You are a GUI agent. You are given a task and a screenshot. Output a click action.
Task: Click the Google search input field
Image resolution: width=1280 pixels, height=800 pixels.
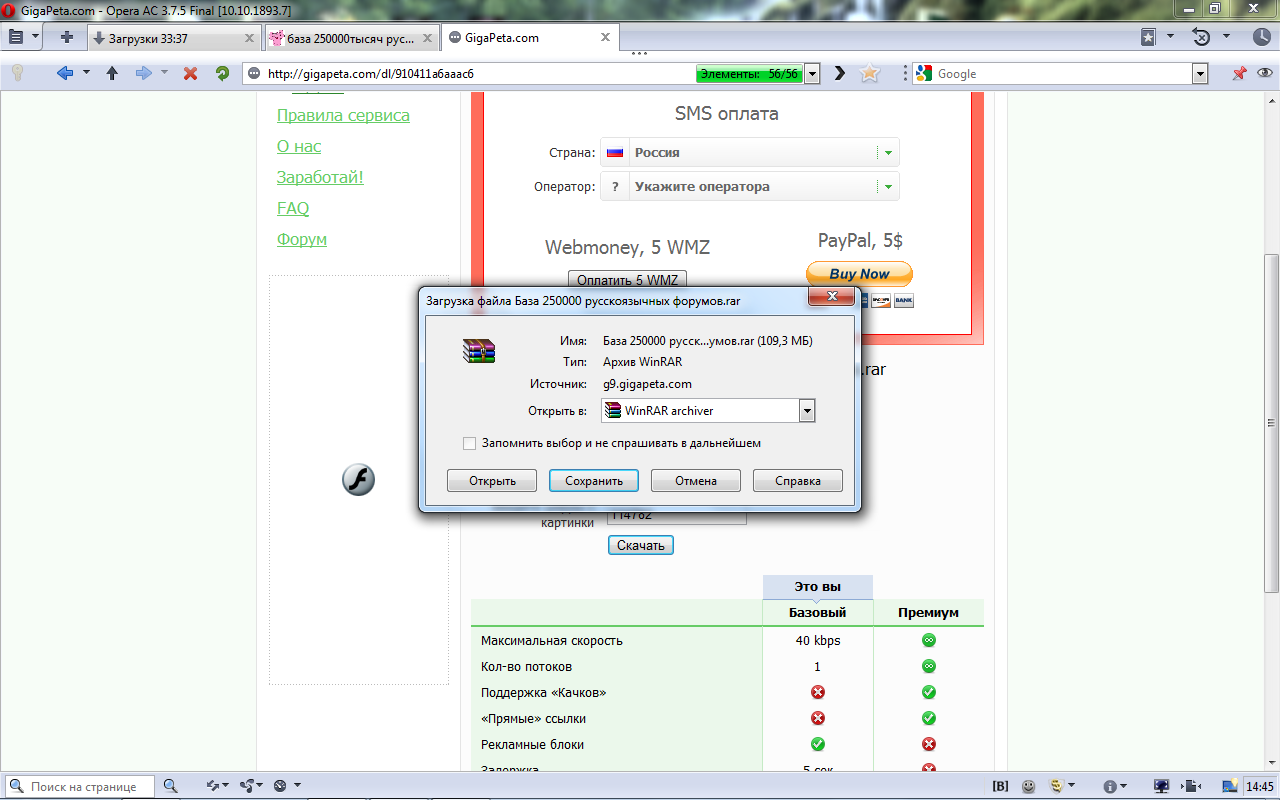tap(1064, 73)
